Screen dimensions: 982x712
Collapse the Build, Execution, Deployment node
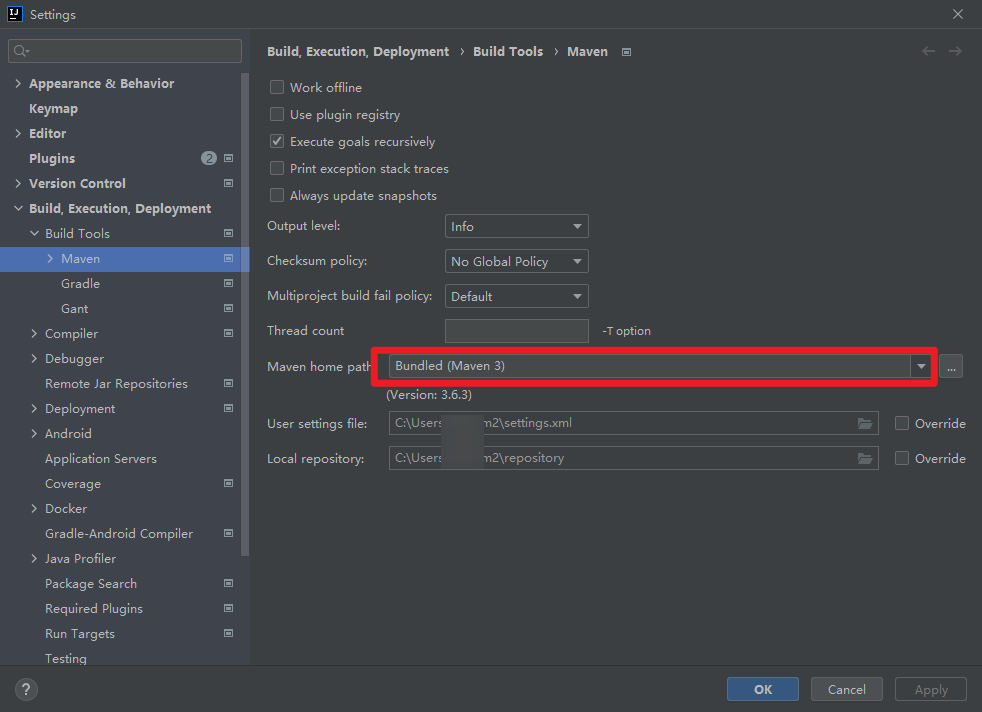pyautogui.click(x=18, y=209)
